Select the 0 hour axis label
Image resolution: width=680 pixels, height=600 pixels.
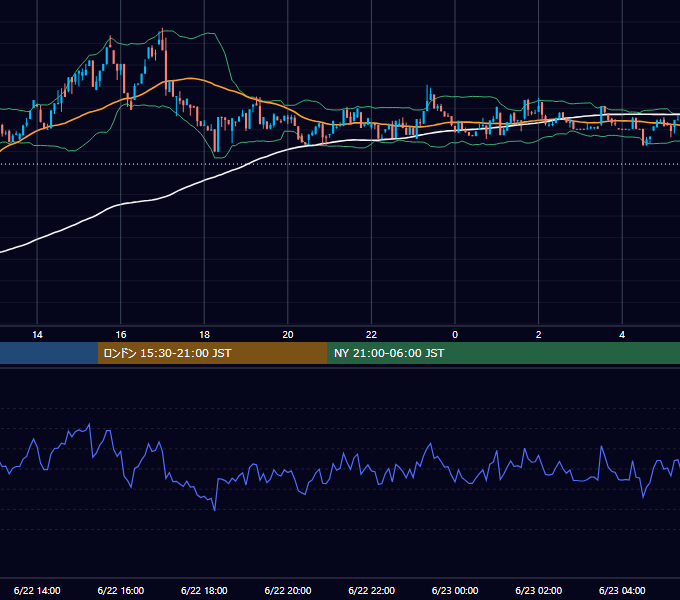pyautogui.click(x=455, y=335)
